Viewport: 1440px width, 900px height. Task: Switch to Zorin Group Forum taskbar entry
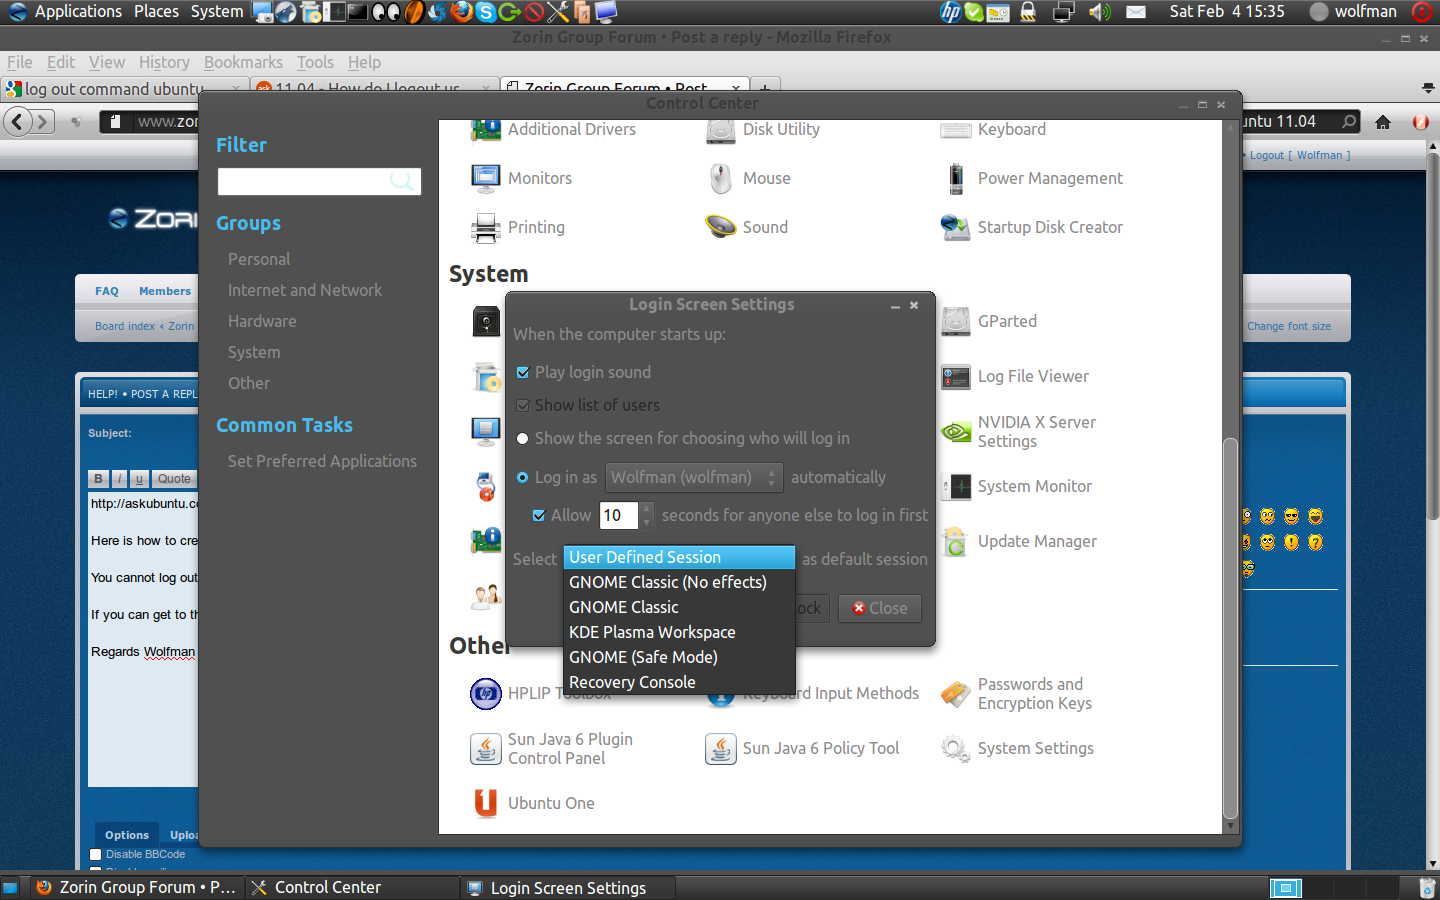tap(136, 887)
